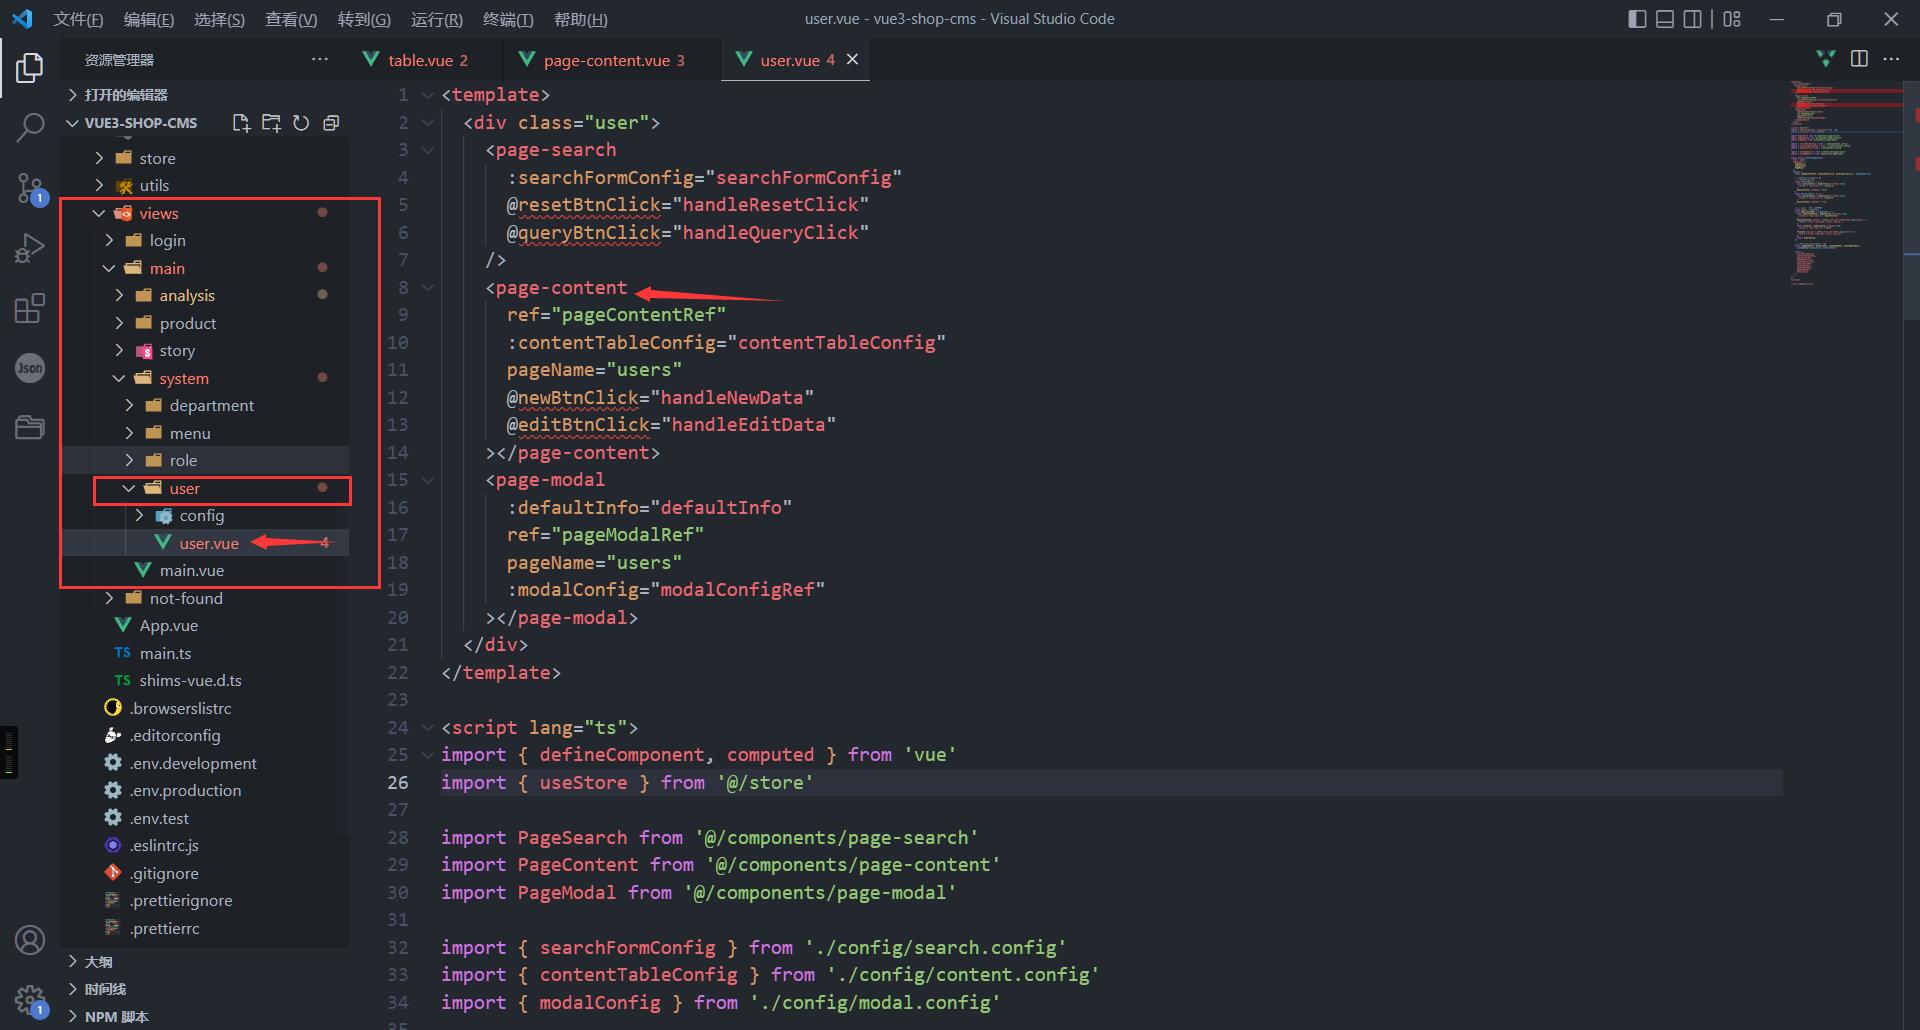Open the Source Control view
Image resolution: width=1920 pixels, height=1030 pixels.
pos(30,187)
